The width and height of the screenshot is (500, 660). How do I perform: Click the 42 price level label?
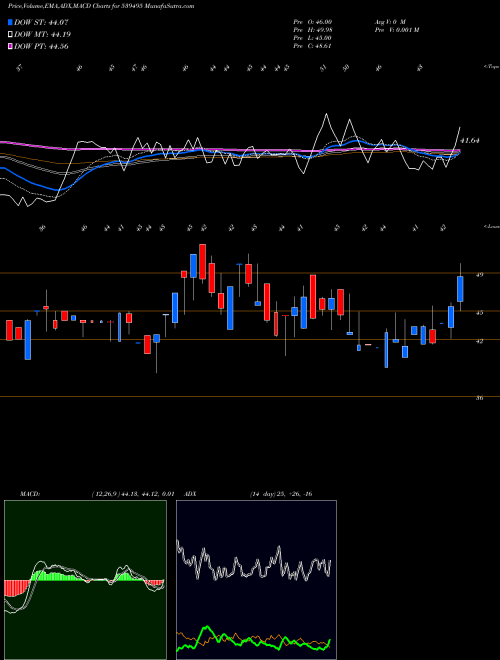click(479, 341)
